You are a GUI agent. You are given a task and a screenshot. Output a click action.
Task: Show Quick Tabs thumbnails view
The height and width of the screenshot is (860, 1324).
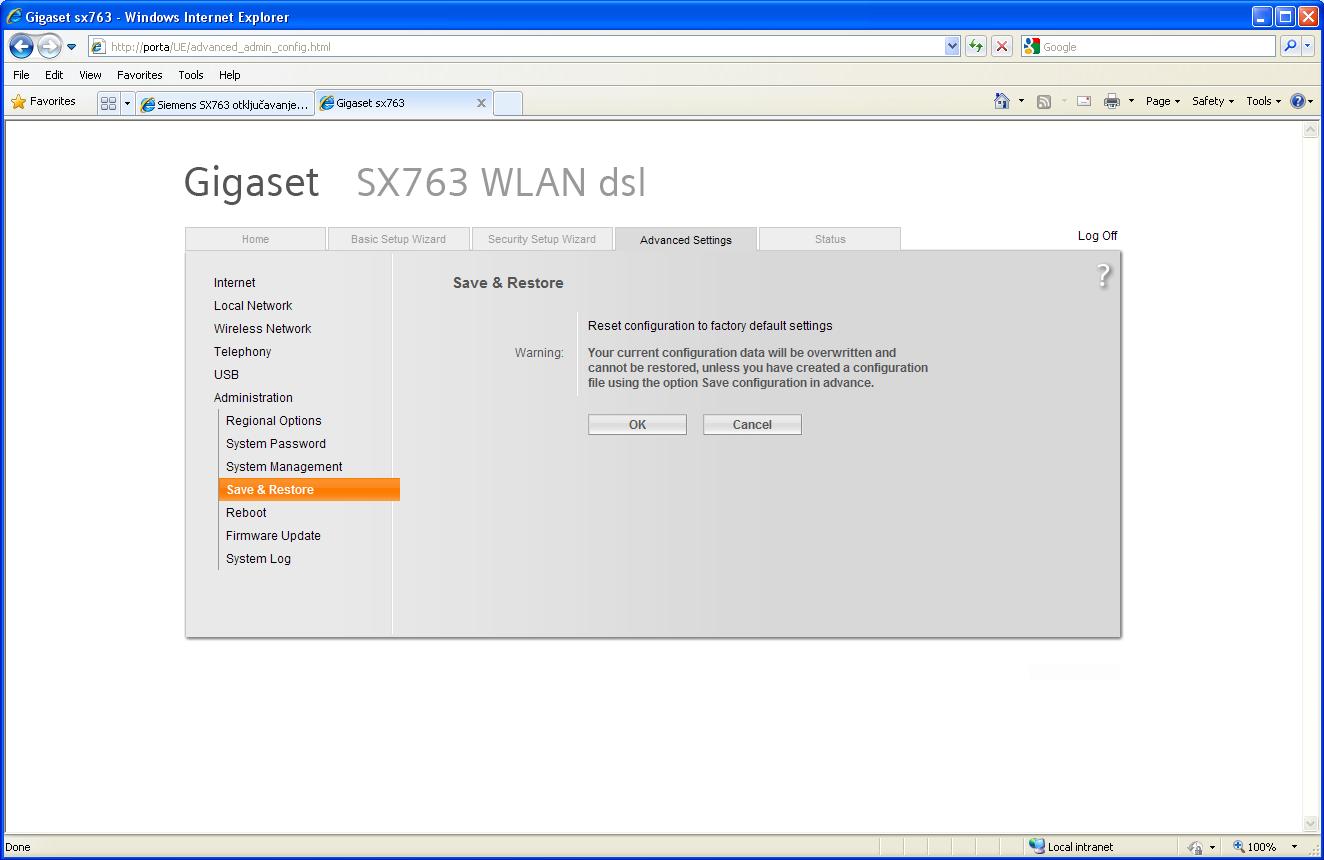click(108, 103)
